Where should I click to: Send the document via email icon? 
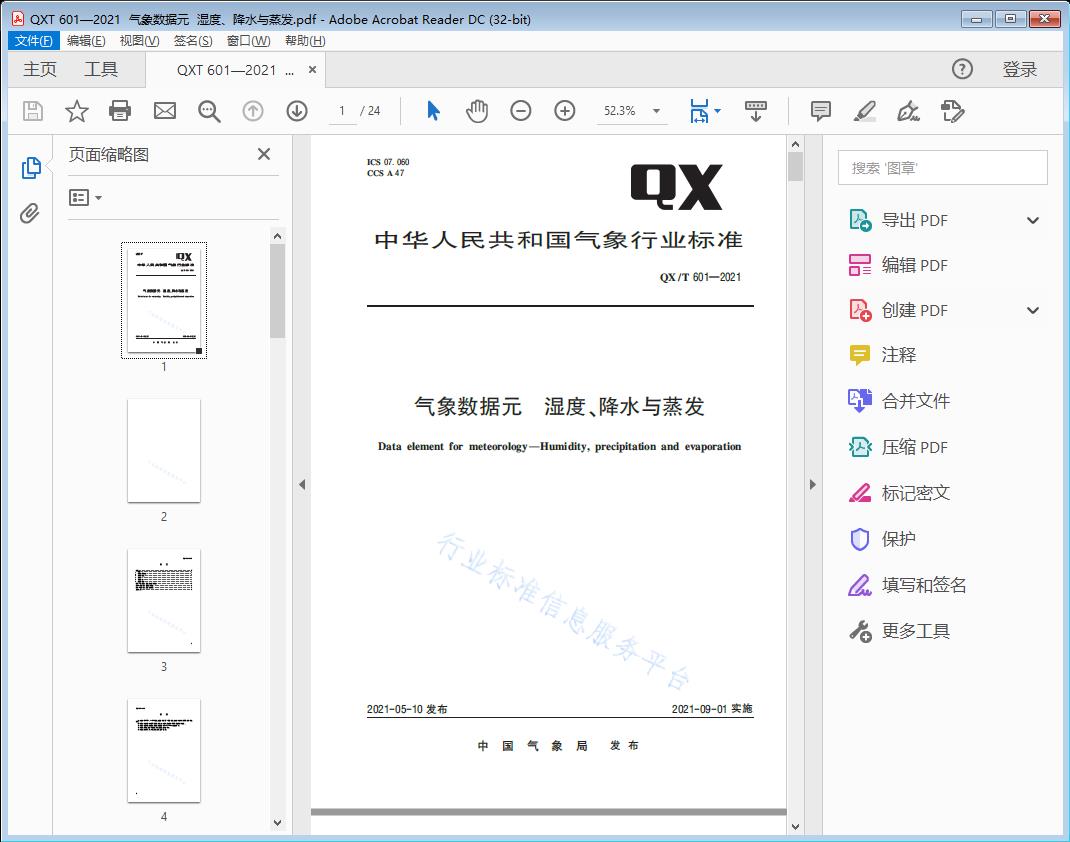(164, 111)
